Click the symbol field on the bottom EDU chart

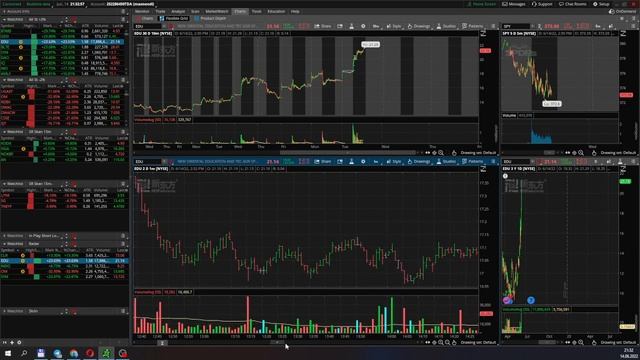click(x=148, y=162)
